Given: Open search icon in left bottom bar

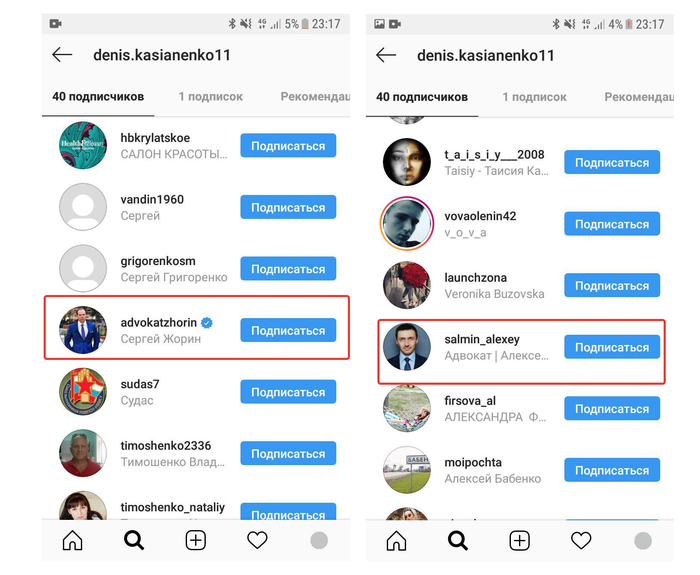Looking at the screenshot, I should pyautogui.click(x=134, y=541).
